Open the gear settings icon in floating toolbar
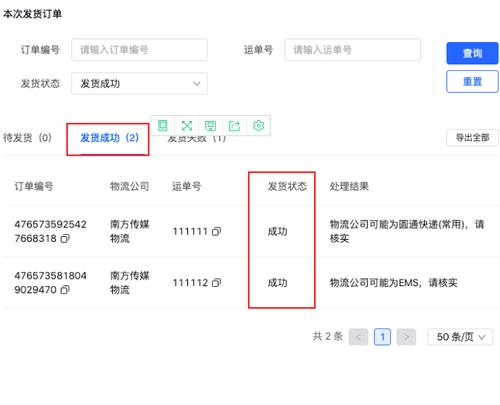 (x=258, y=126)
